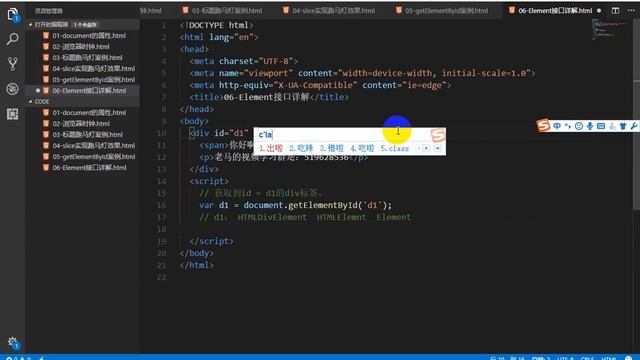Open the editor More Actions ellipsis
The height and width of the screenshot is (360, 640).
(x=631, y=11)
